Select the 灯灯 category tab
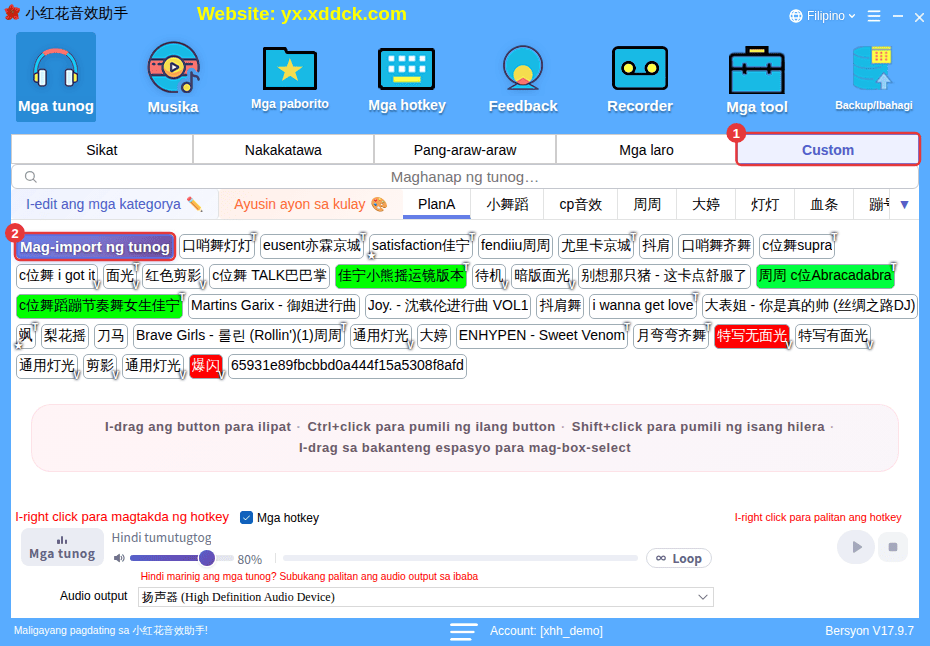The width and height of the screenshot is (930, 646). click(765, 205)
